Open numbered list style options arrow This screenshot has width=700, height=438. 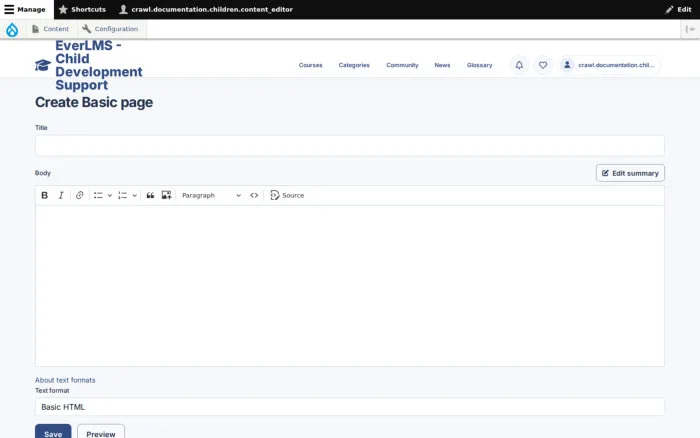[134, 195]
